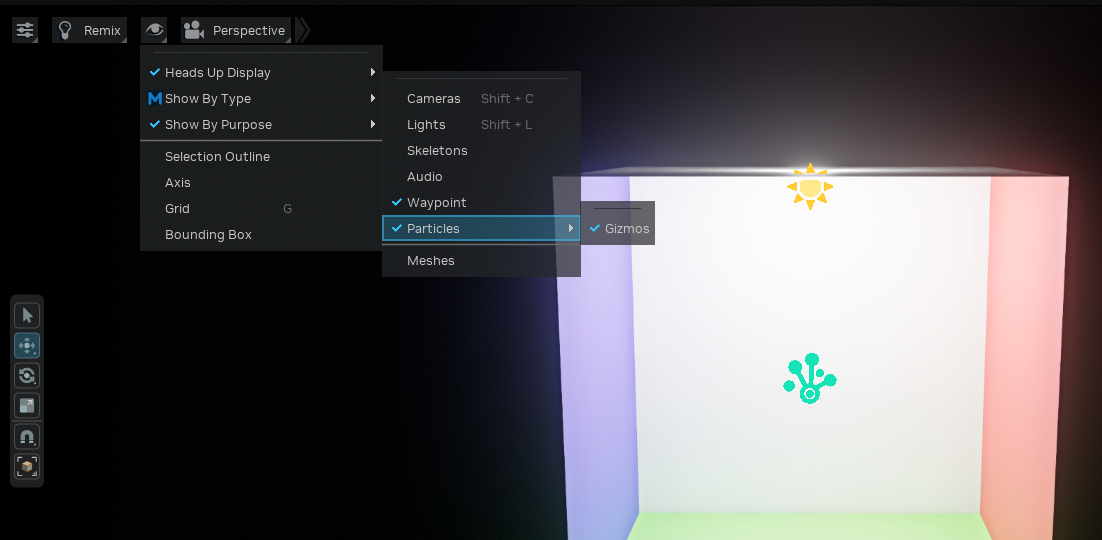This screenshot has height=540, width=1102.
Task: Uncheck Gizmos in Particles submenu
Action: point(618,229)
